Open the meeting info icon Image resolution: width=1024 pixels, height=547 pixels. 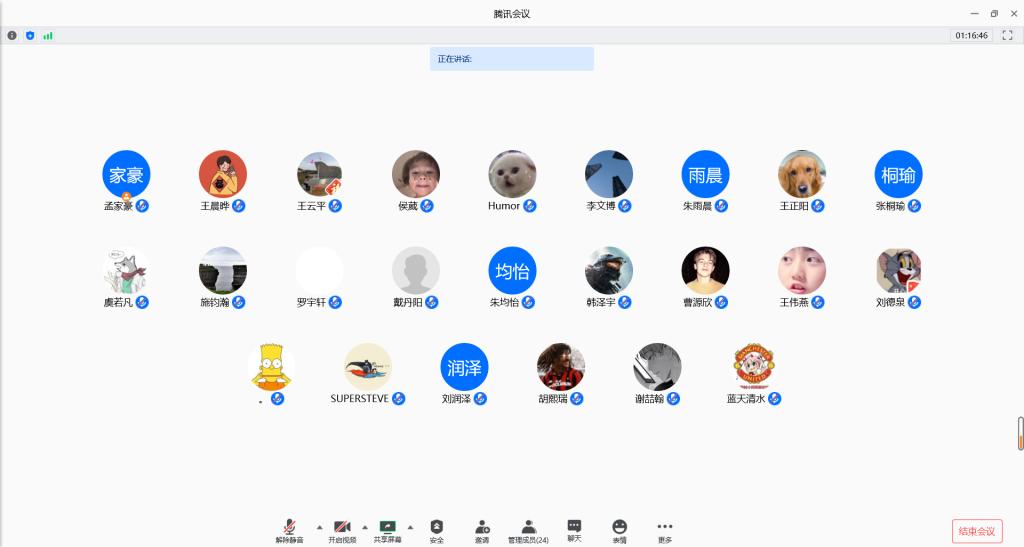(12, 35)
